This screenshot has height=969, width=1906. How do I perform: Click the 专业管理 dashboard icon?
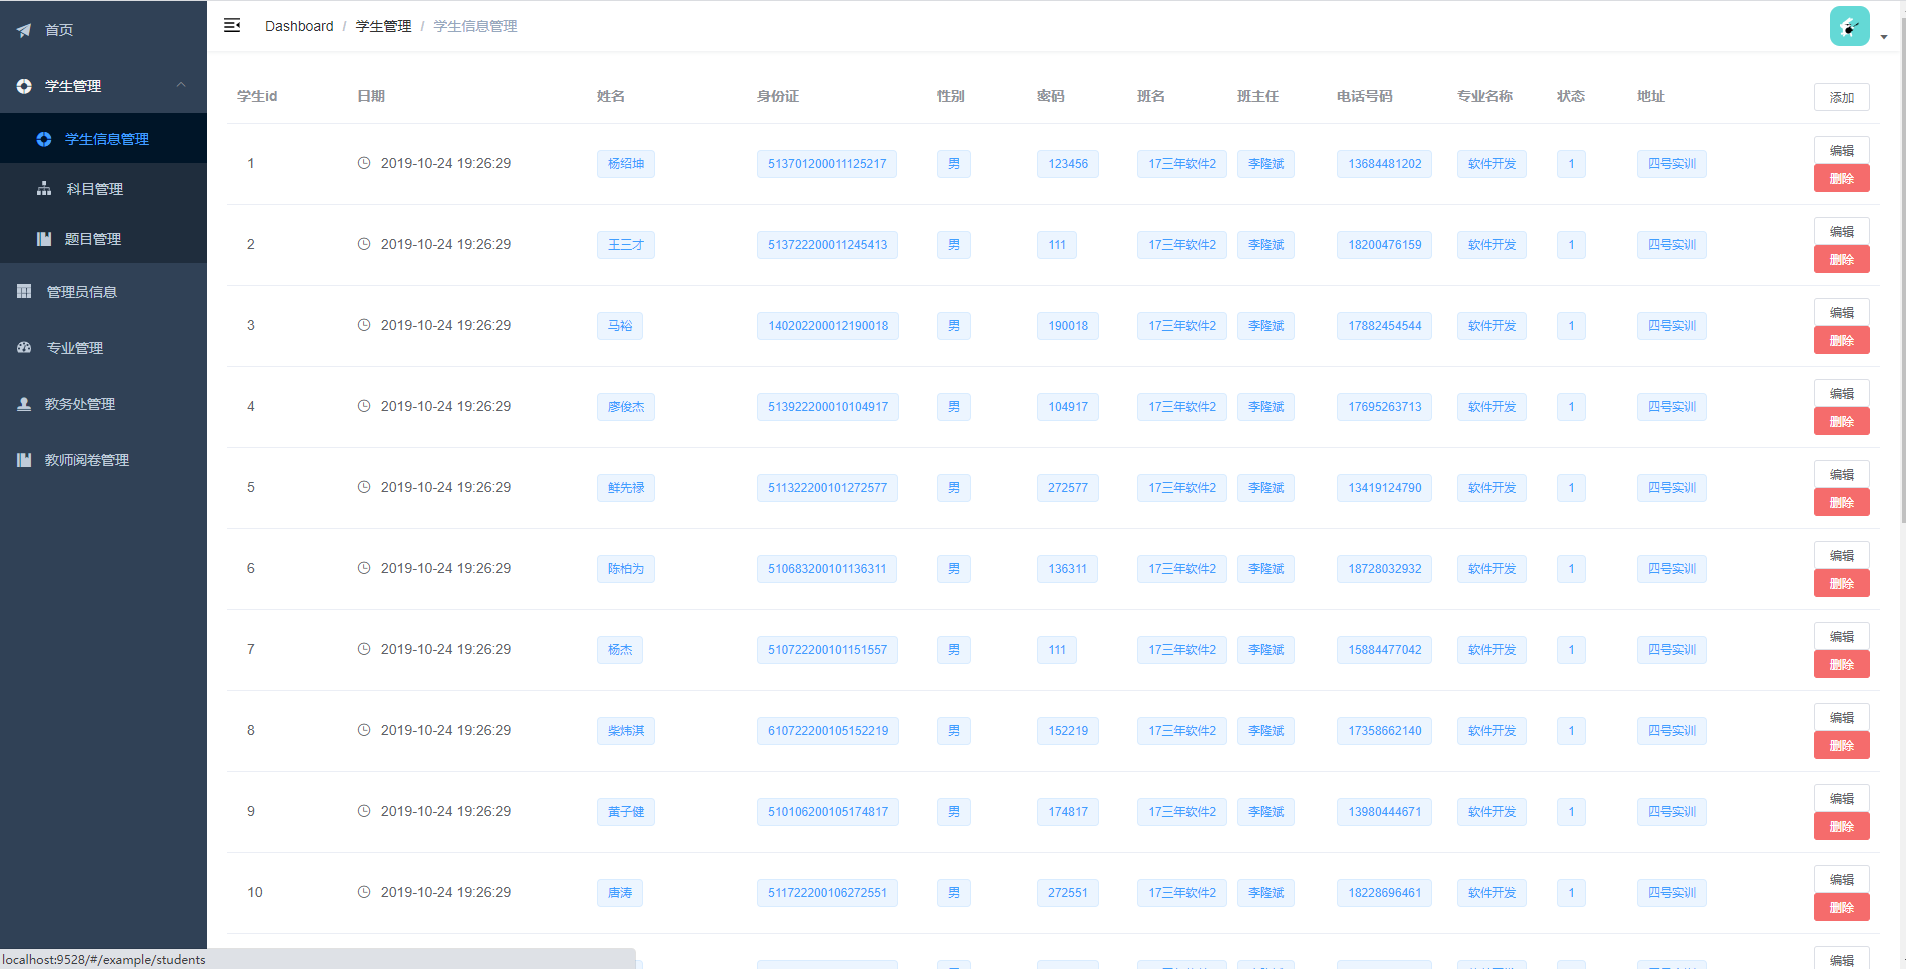coord(24,348)
